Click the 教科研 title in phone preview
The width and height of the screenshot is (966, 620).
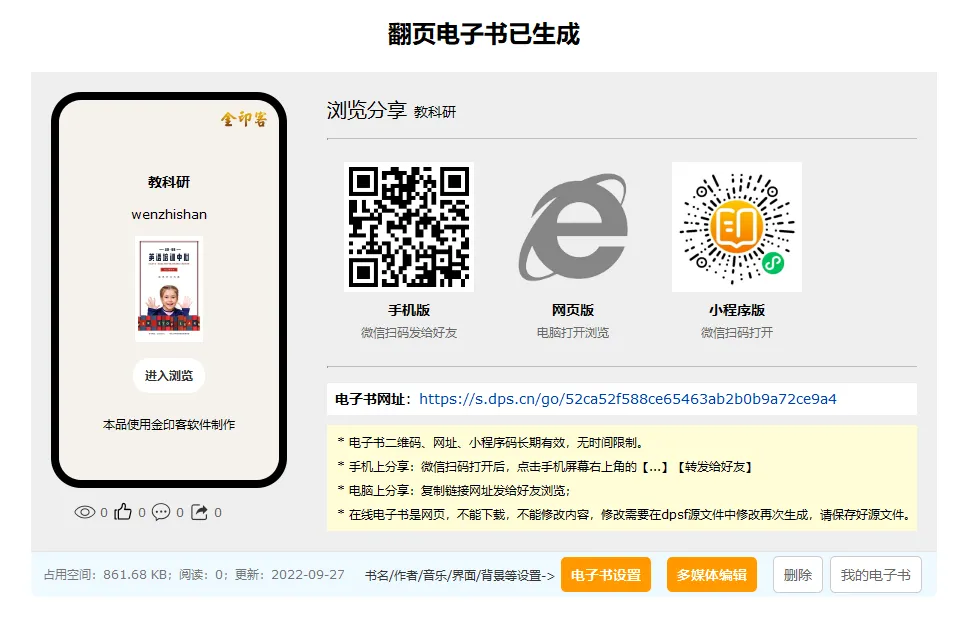click(169, 182)
